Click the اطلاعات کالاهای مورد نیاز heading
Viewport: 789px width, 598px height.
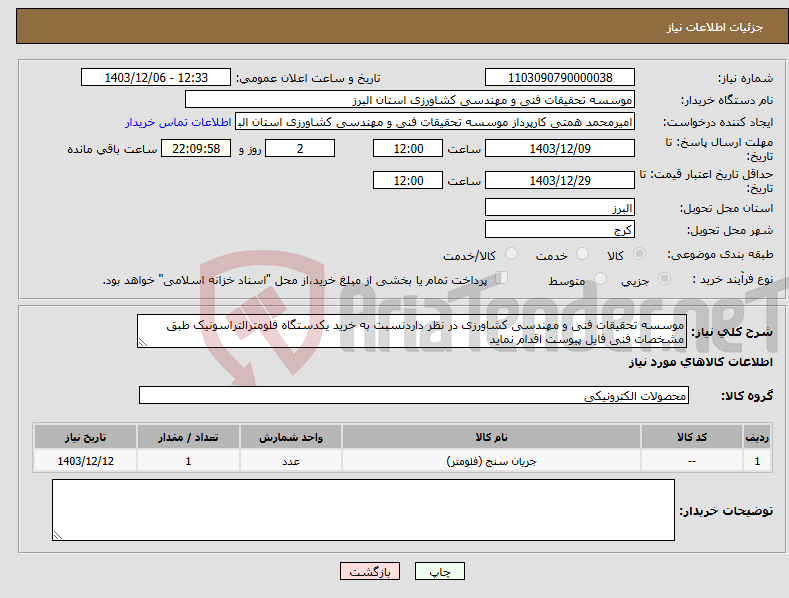click(700, 362)
